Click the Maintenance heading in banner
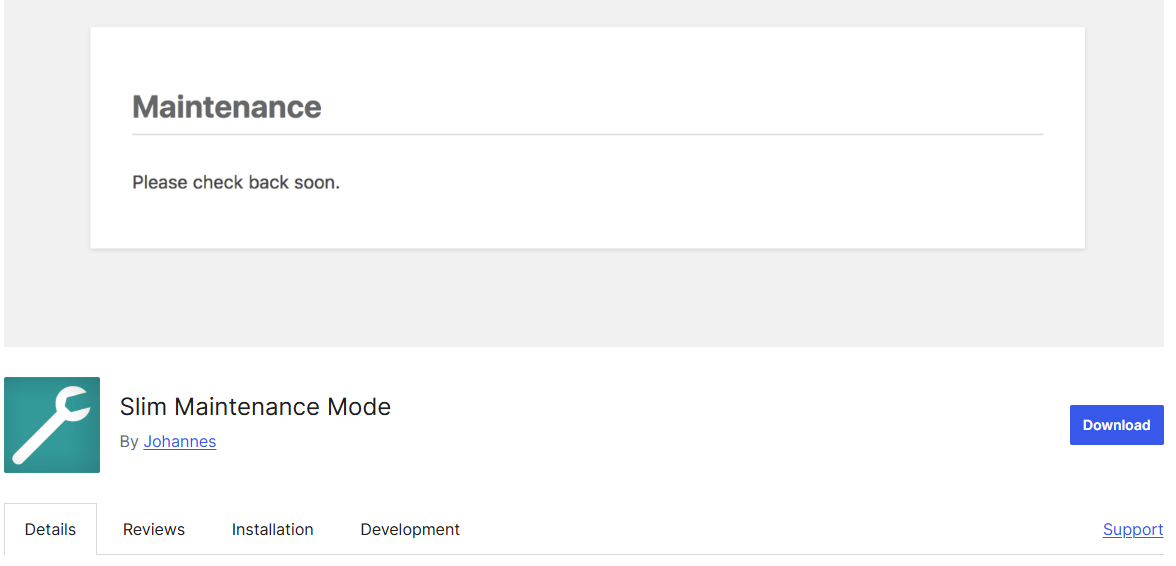 coord(226,106)
